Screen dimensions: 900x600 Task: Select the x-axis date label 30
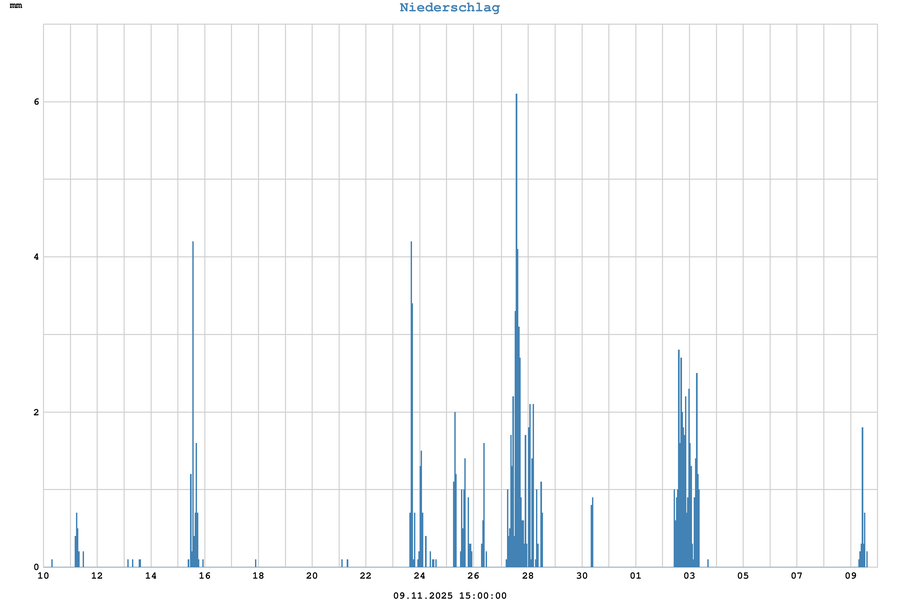[x=582, y=576]
